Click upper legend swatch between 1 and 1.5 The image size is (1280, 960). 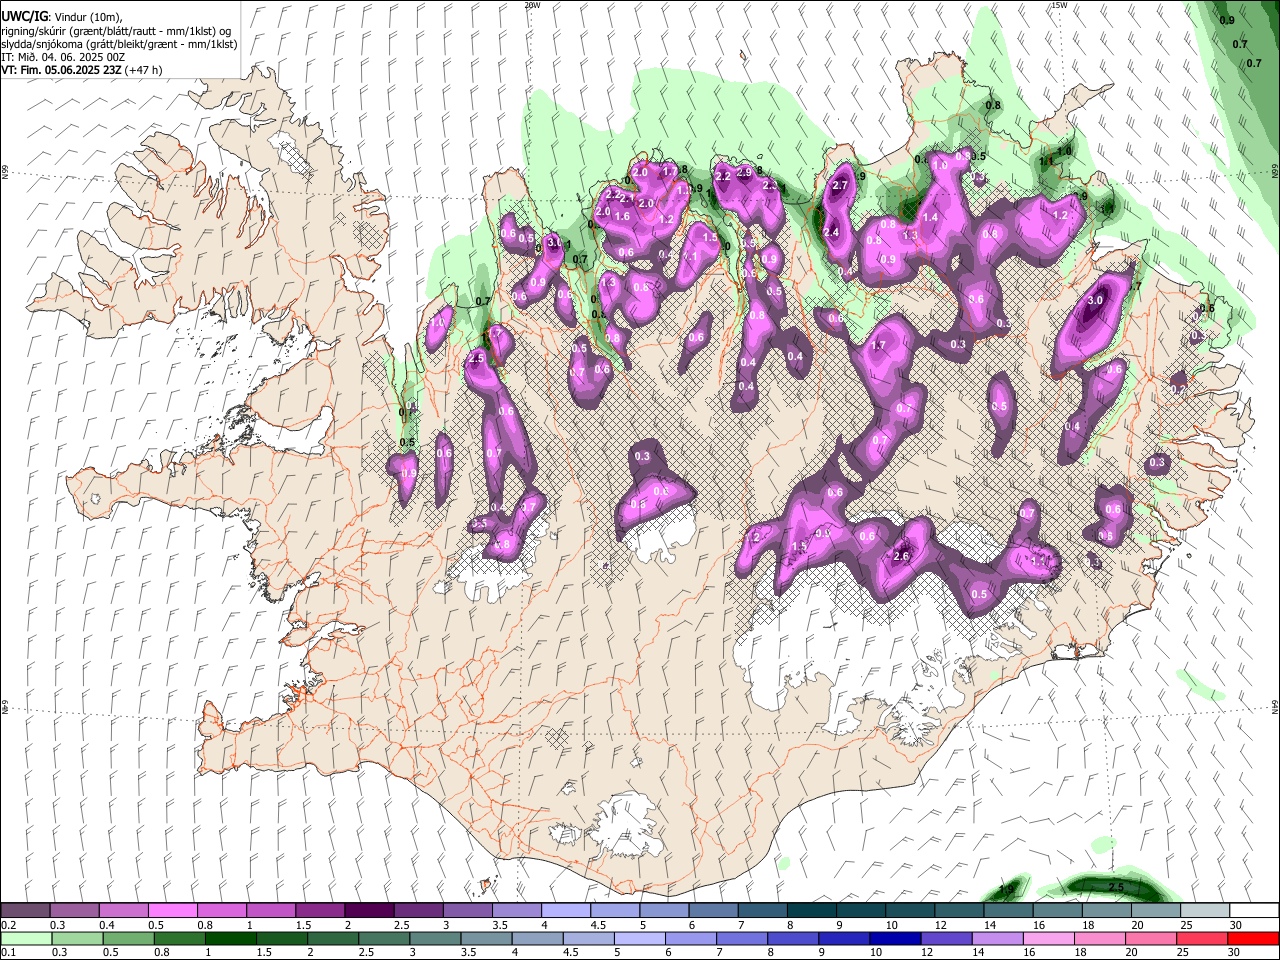click(271, 910)
